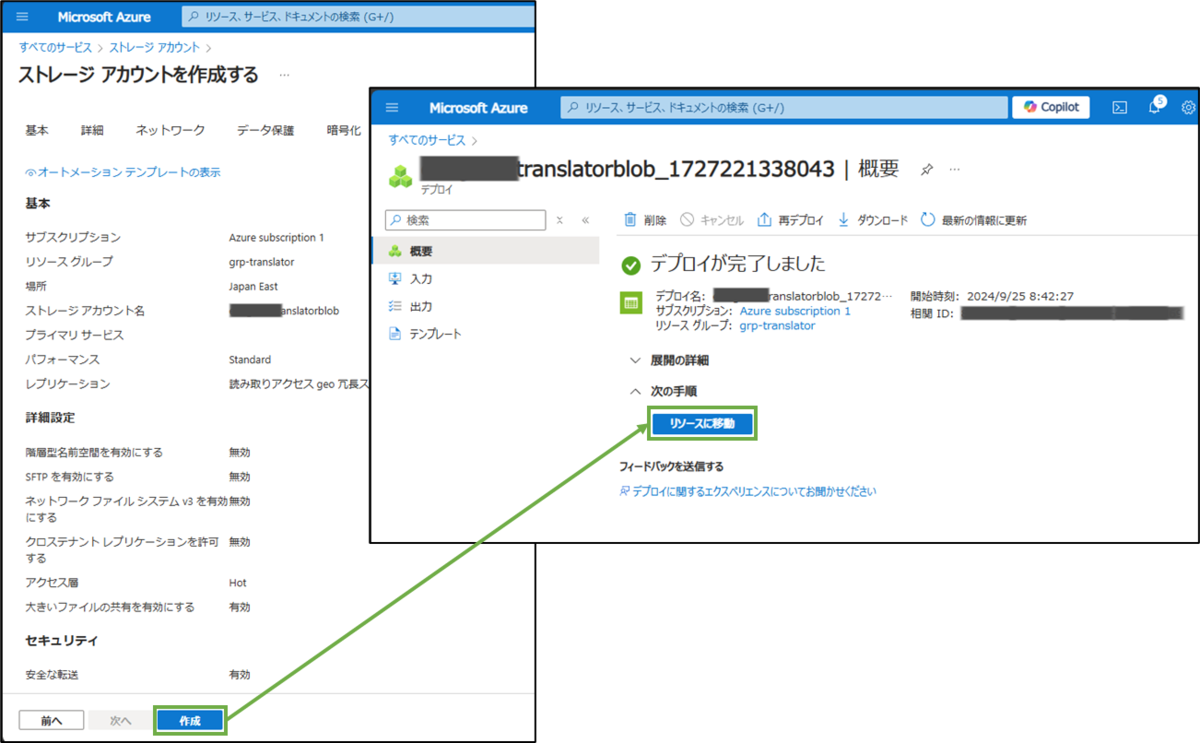Click the 詳細設定 section heading
The image size is (1200, 743).
pos(50,417)
